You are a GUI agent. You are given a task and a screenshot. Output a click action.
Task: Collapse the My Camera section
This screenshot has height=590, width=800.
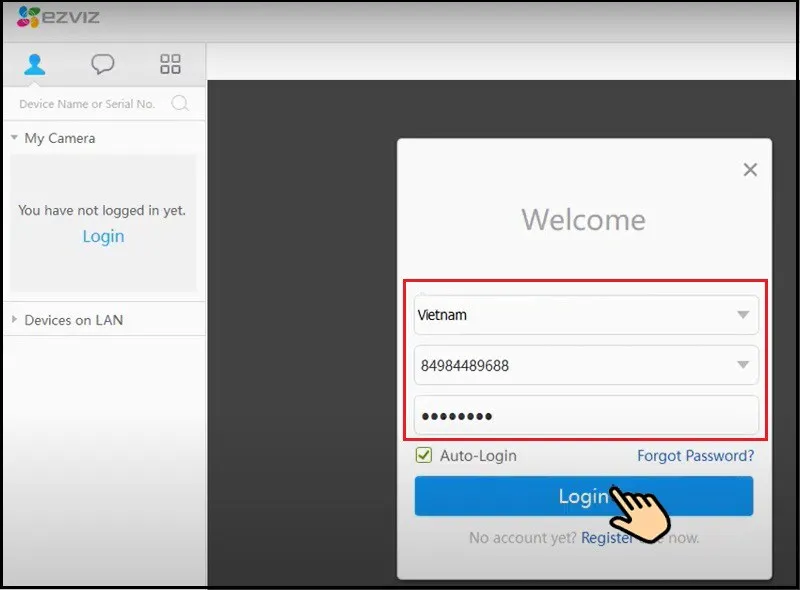point(15,138)
